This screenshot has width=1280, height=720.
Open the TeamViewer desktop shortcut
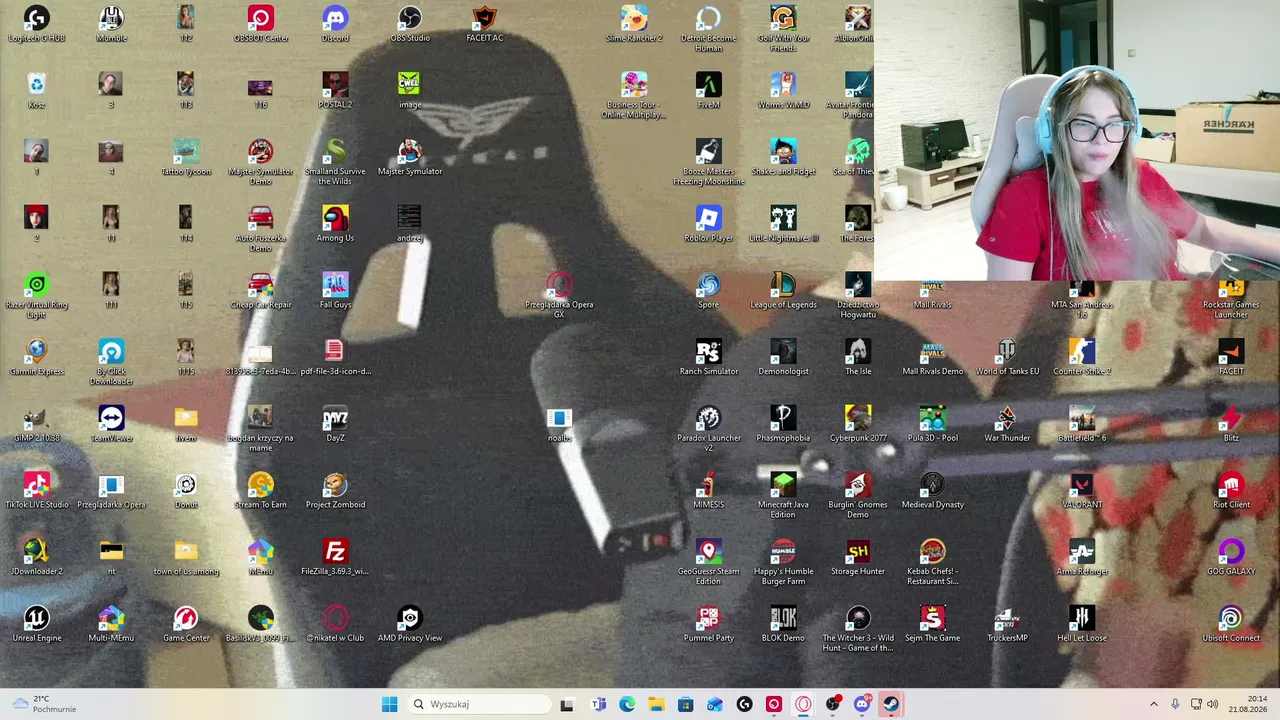(x=111, y=425)
